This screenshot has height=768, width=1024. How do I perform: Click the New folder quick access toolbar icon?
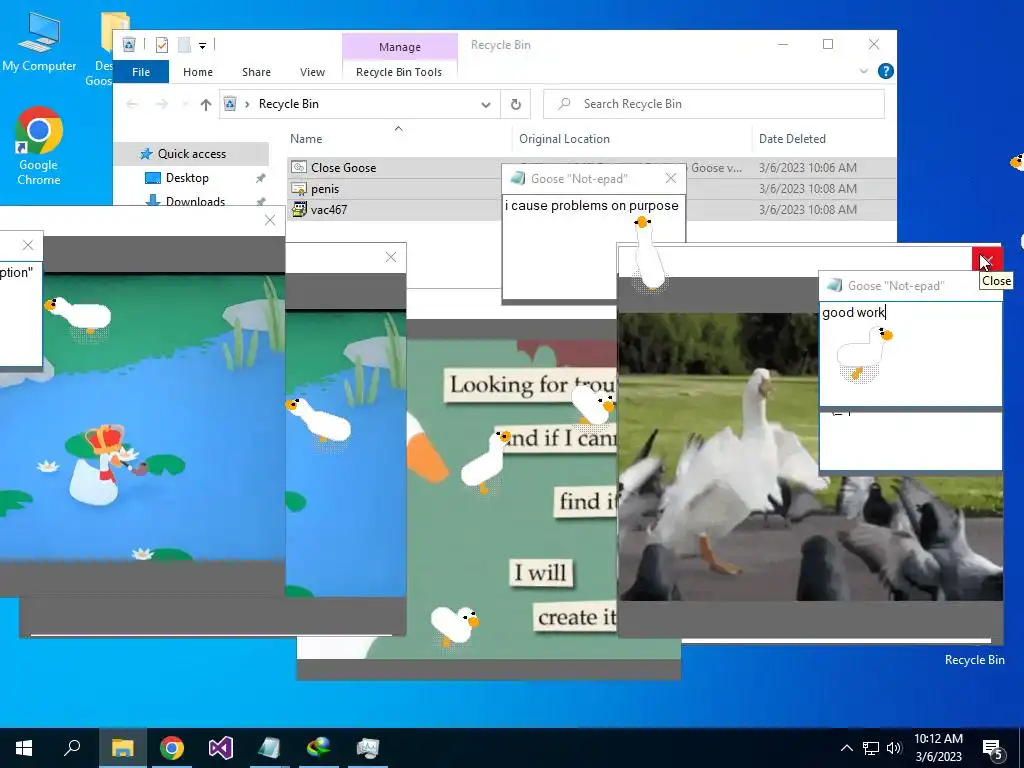[185, 45]
